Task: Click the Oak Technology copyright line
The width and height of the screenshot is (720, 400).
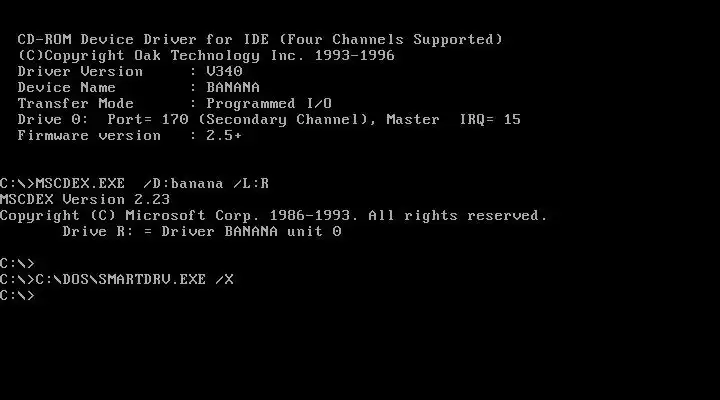Action: 206,56
